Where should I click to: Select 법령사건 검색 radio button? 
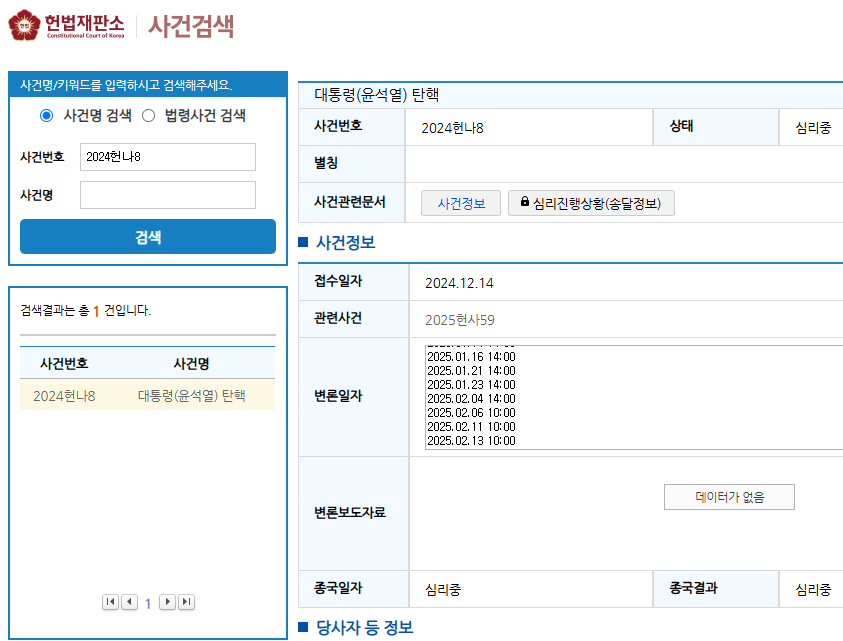click(148, 116)
